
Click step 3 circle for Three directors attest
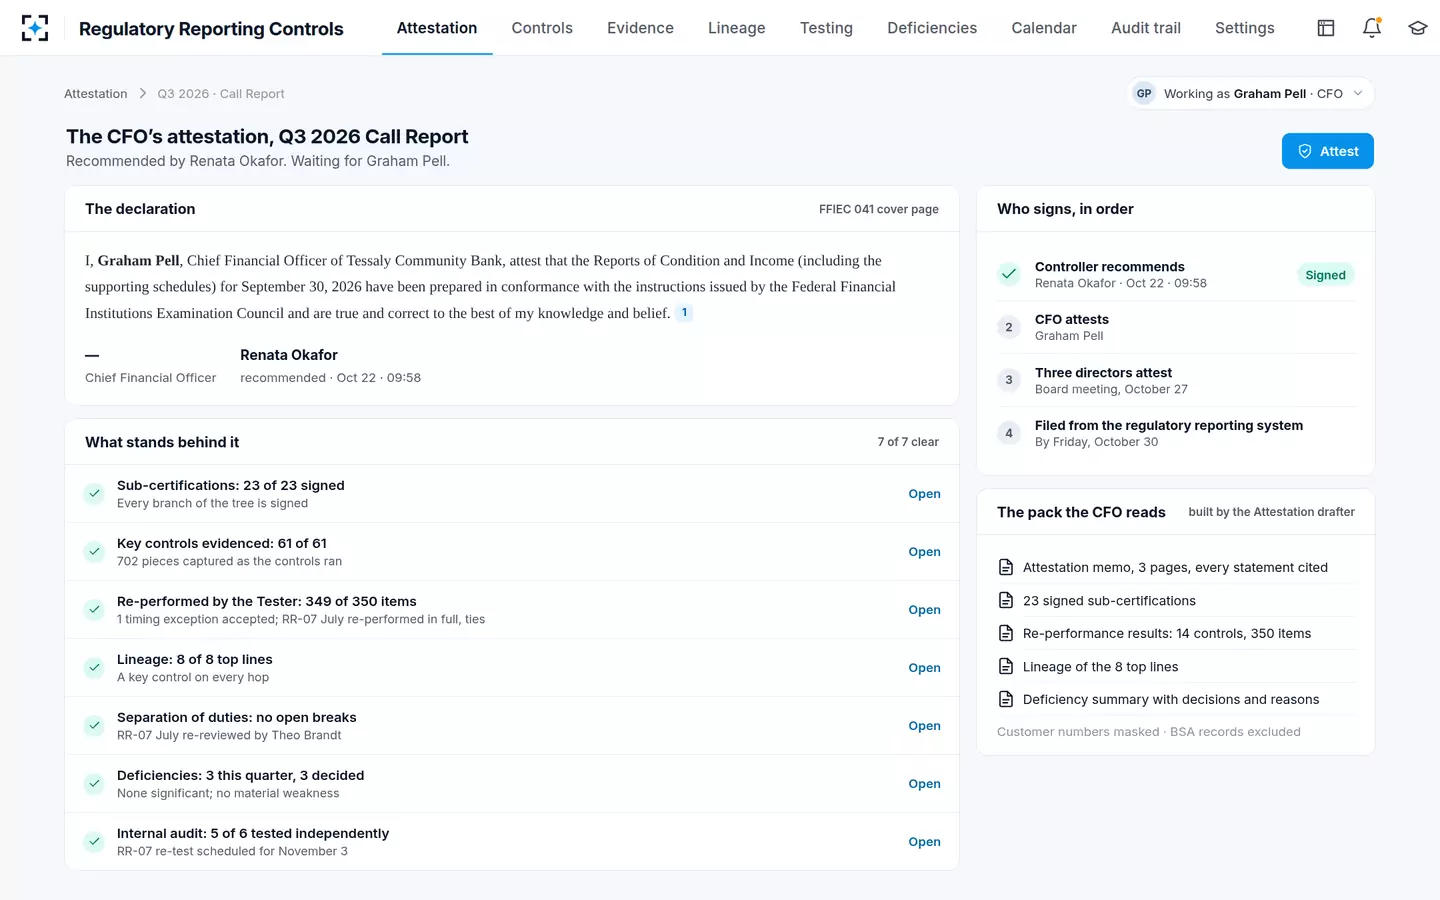coord(1009,380)
